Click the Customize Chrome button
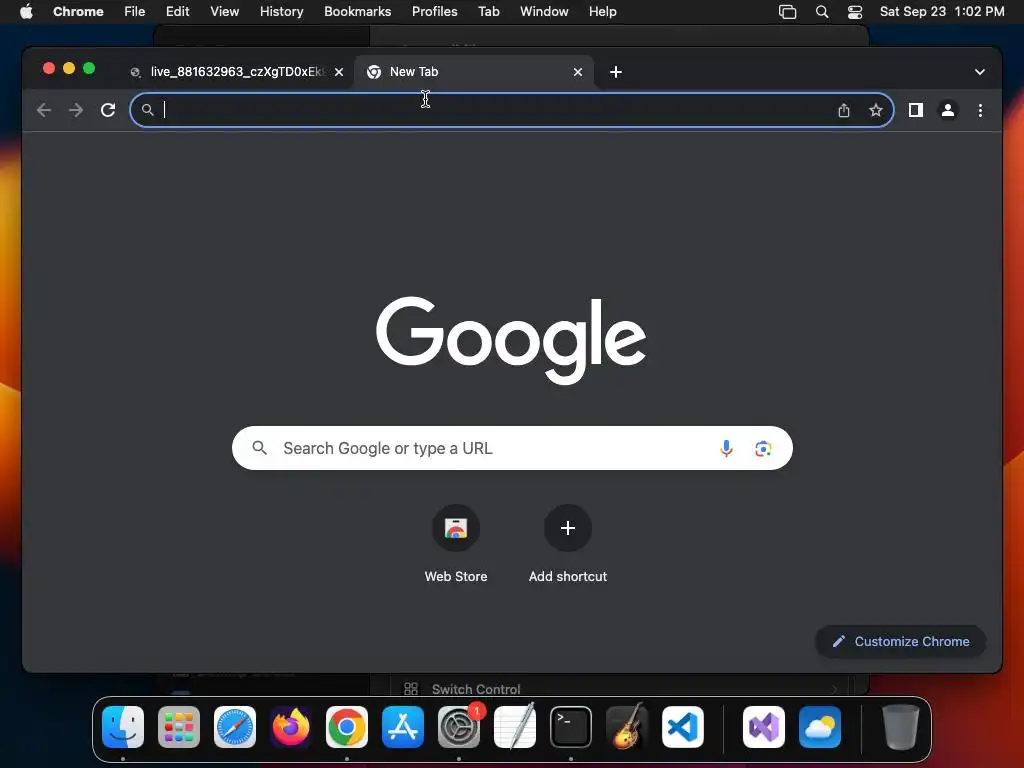The width and height of the screenshot is (1024, 768). click(x=901, y=641)
